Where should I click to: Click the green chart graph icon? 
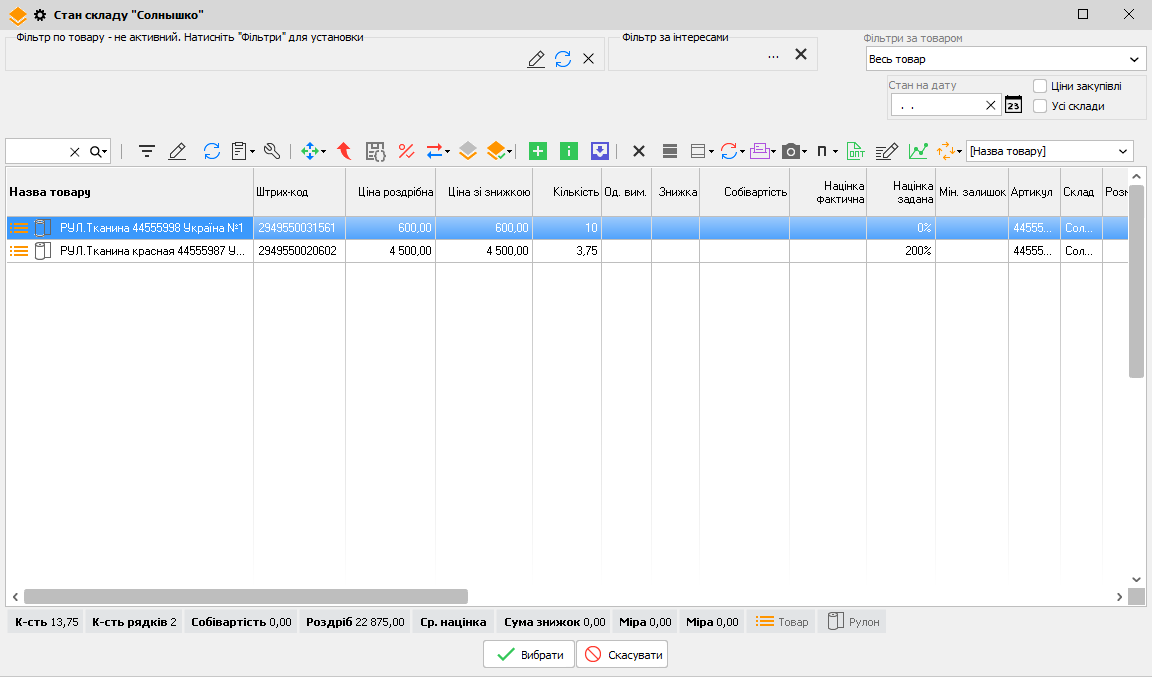(918, 151)
